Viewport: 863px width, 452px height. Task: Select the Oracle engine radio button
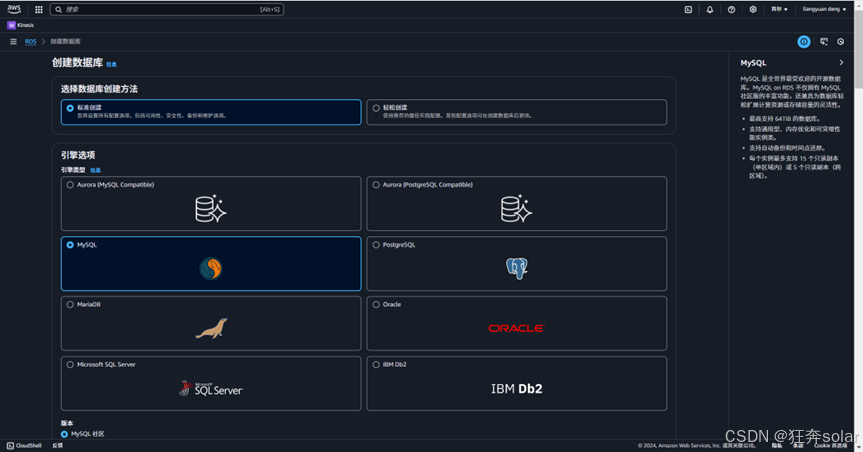click(x=376, y=304)
